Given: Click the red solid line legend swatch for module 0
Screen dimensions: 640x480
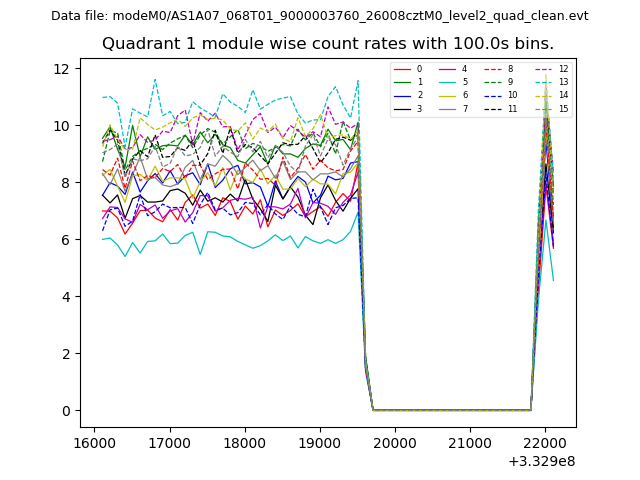Looking at the screenshot, I should click(402, 69).
